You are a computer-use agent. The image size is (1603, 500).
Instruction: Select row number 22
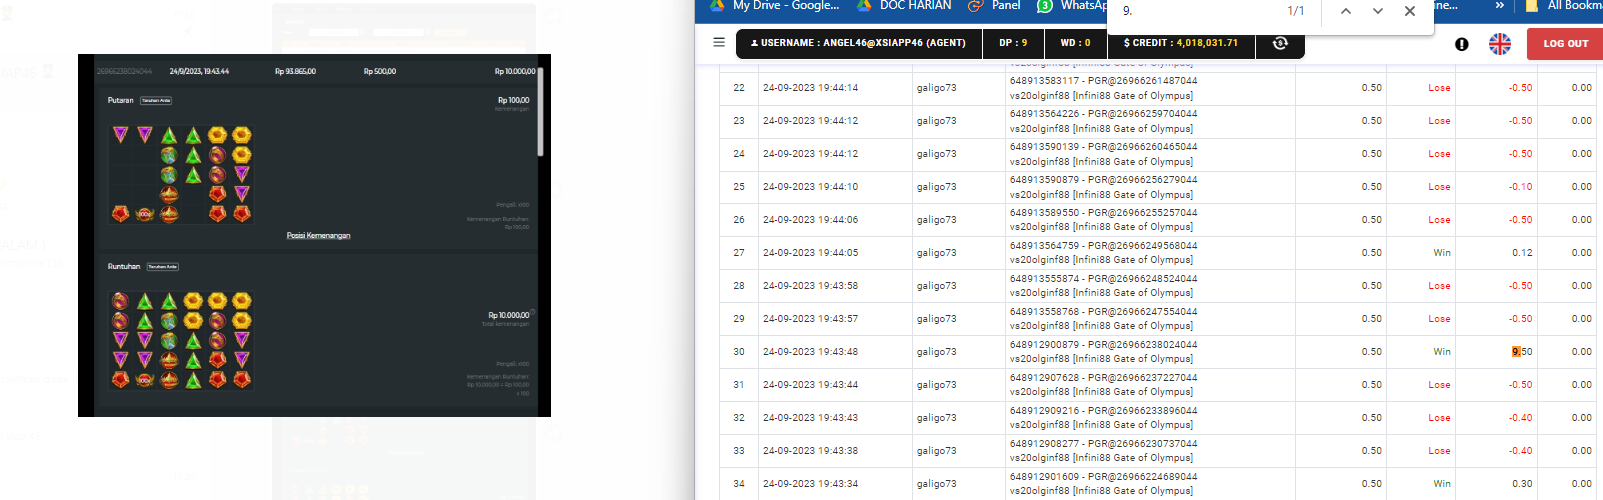click(739, 88)
